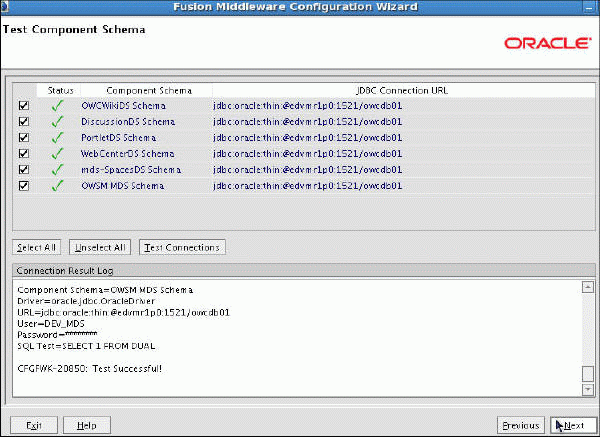Go back with the Previous button
The width and height of the screenshot is (600, 437).
tap(520, 426)
